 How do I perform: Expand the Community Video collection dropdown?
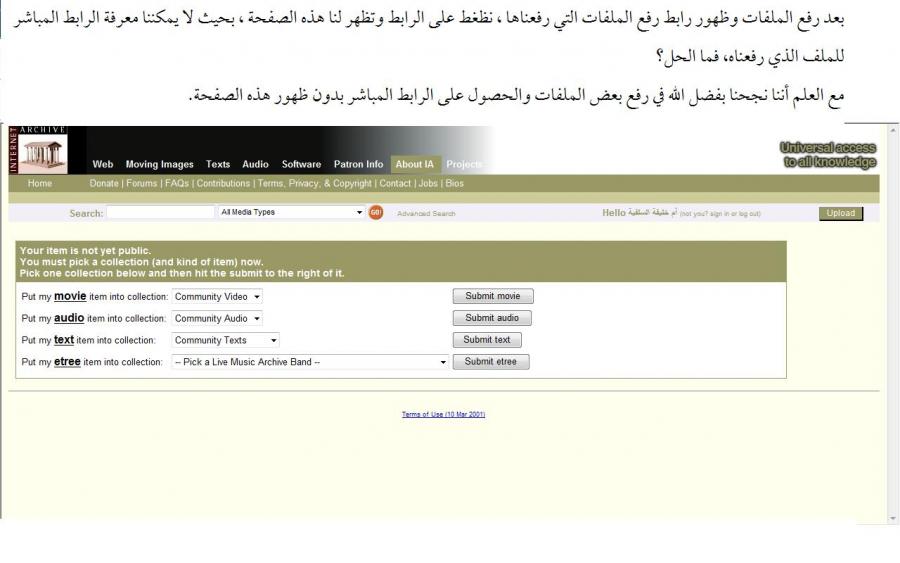[217, 297]
